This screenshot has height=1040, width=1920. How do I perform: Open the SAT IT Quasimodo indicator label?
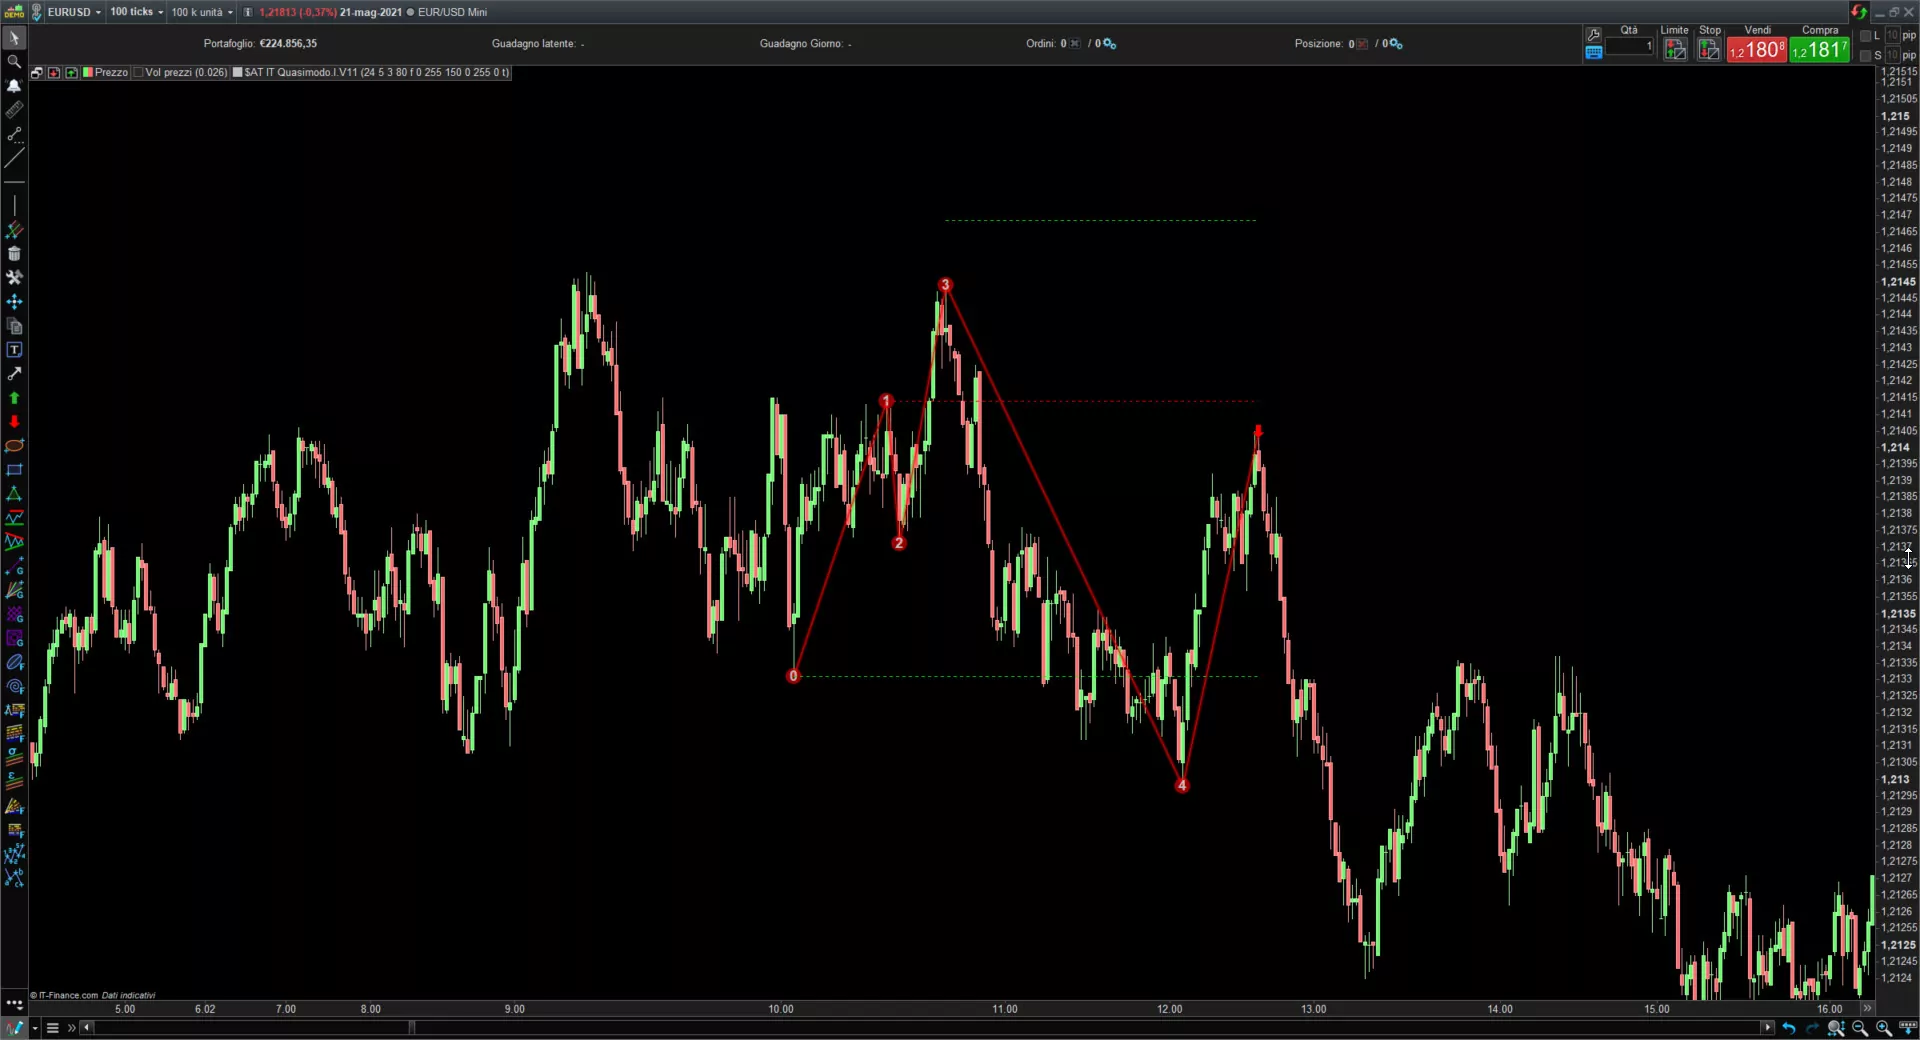[x=376, y=73]
